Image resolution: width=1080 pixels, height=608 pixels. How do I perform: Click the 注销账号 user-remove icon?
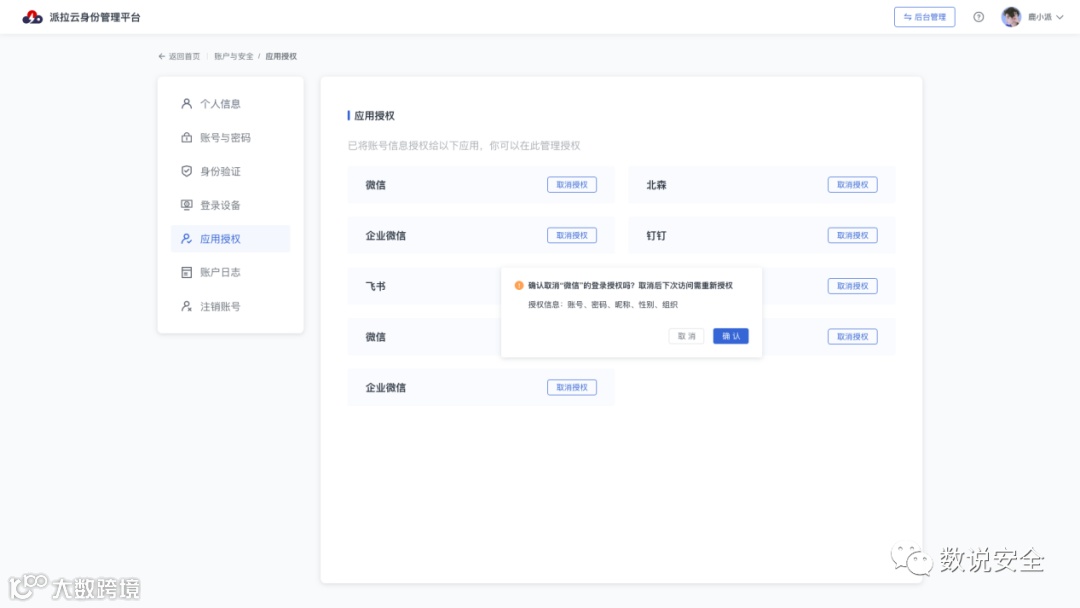(186, 306)
